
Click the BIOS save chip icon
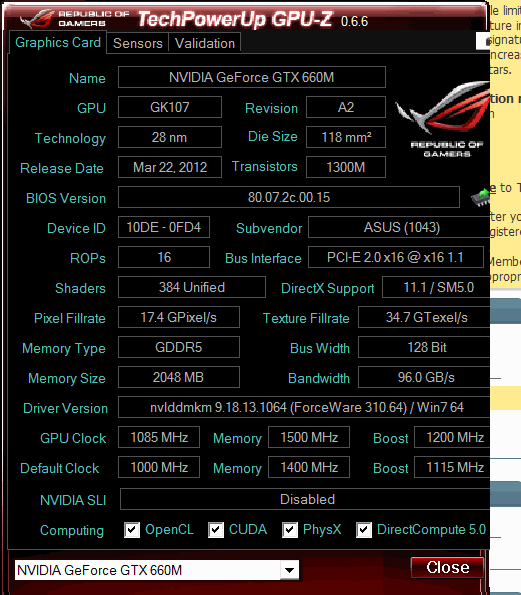480,197
